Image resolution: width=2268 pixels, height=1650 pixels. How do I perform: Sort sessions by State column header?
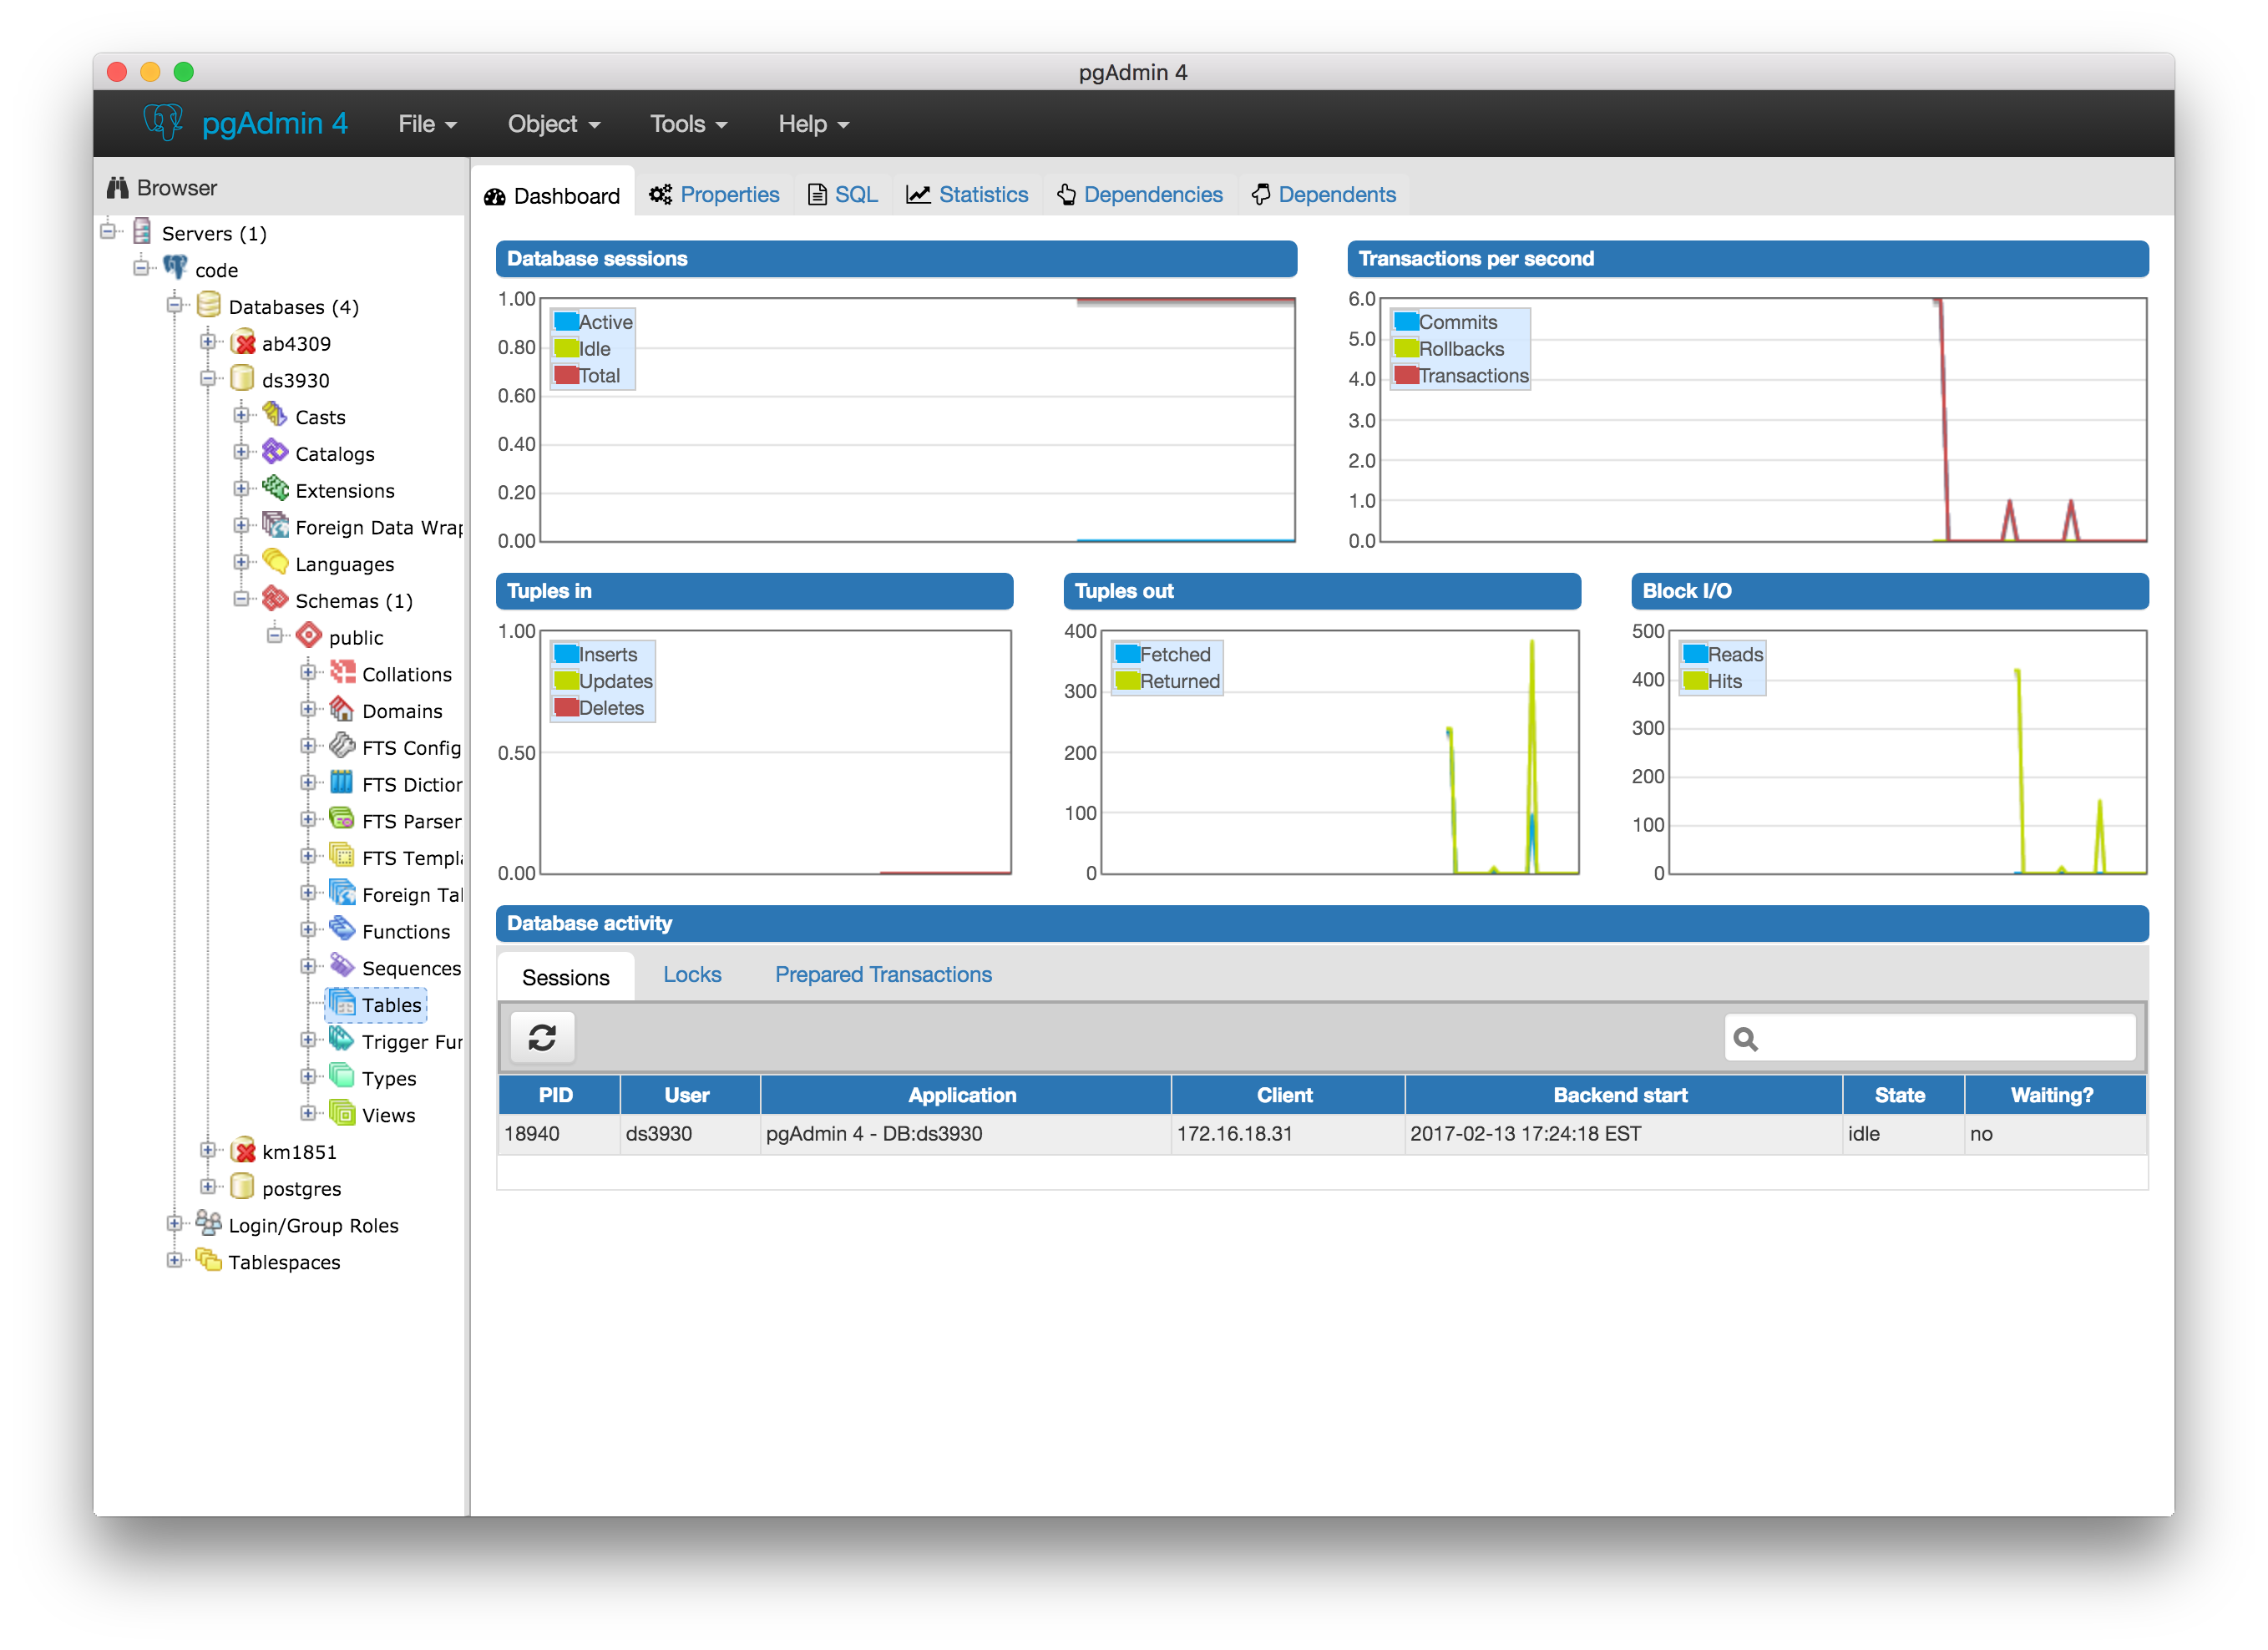1902,1095
